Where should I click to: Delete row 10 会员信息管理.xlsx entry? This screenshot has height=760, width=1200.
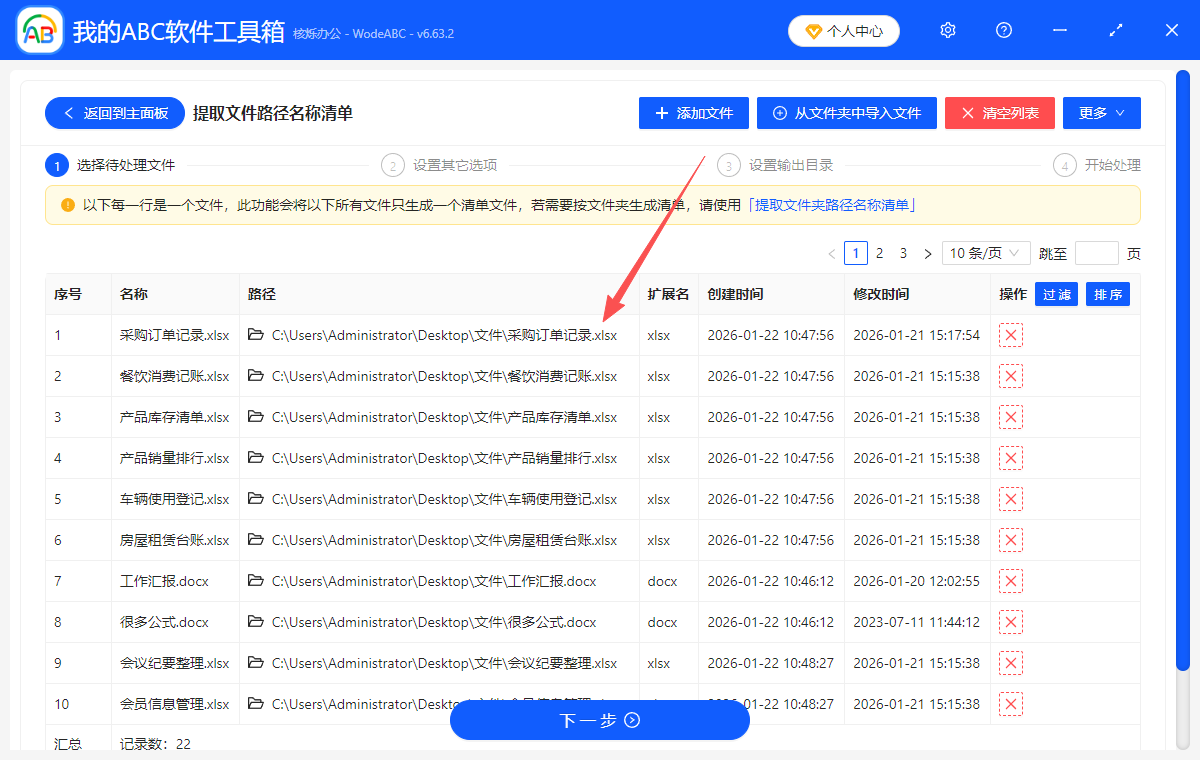[1010, 704]
